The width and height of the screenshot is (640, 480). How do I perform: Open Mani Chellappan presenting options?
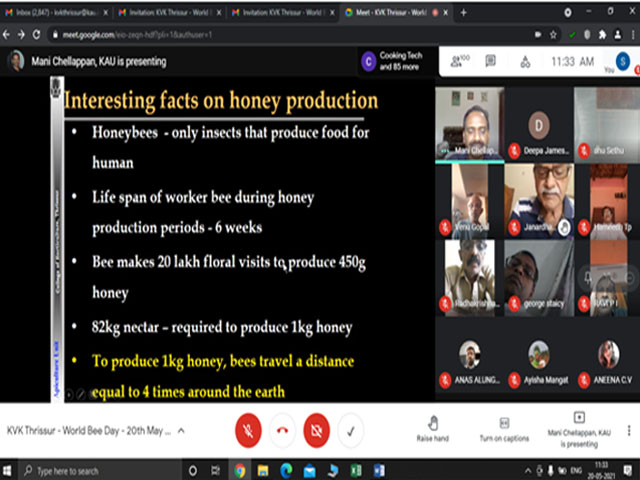click(x=578, y=429)
